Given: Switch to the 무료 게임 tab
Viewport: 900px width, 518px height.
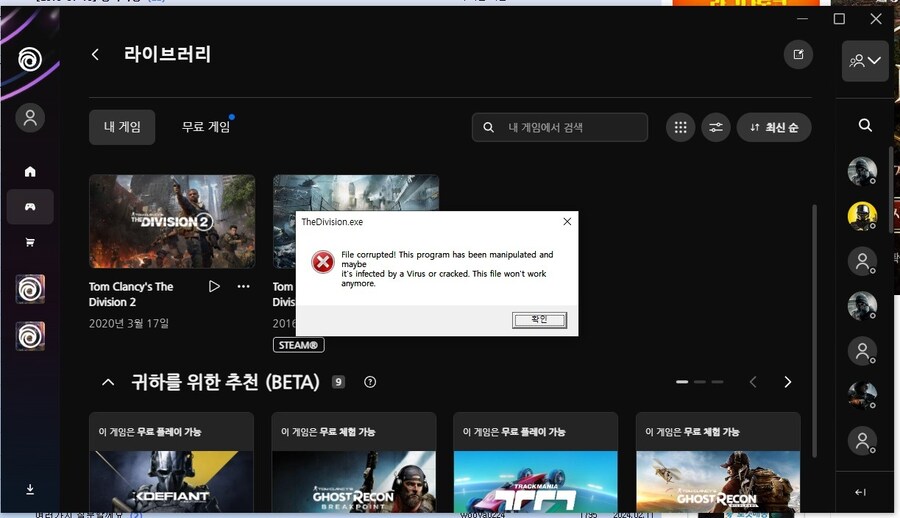Looking at the screenshot, I should click(x=205, y=127).
